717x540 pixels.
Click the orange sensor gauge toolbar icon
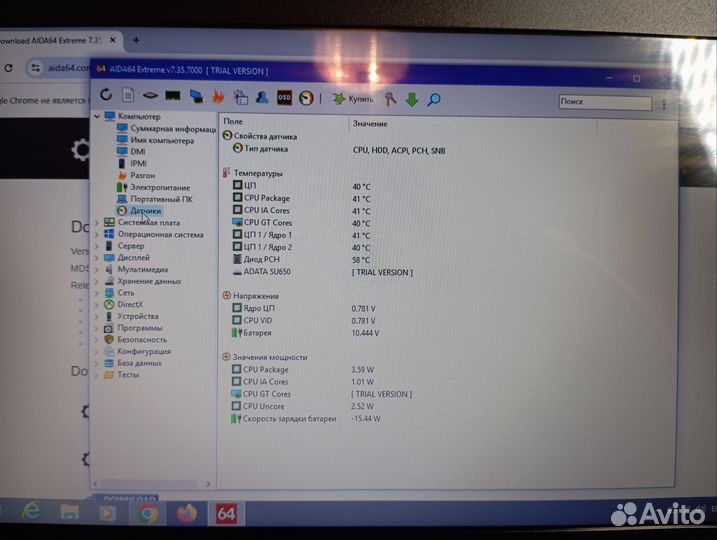(x=306, y=98)
